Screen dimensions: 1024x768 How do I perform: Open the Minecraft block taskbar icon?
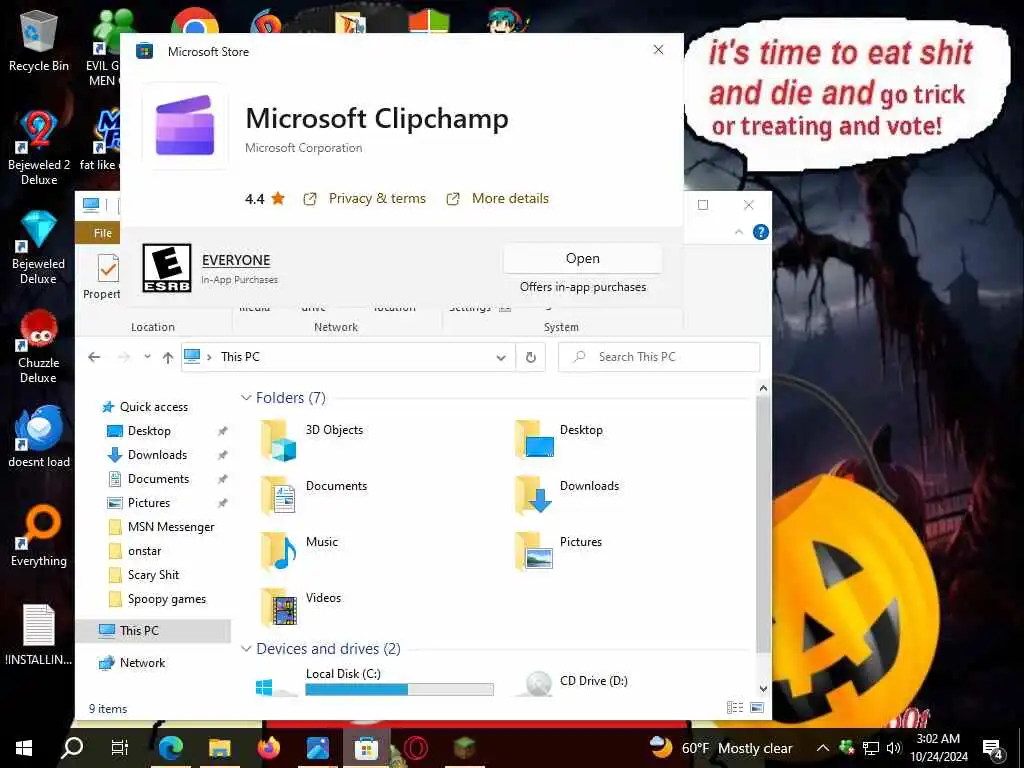464,748
